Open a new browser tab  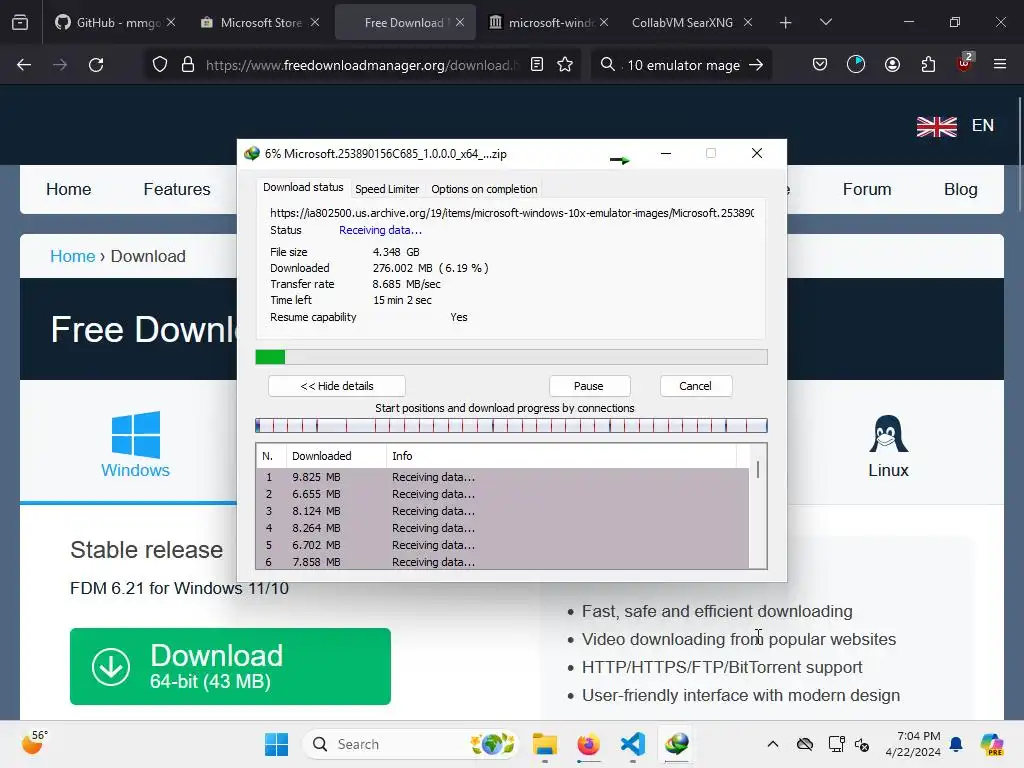[786, 23]
